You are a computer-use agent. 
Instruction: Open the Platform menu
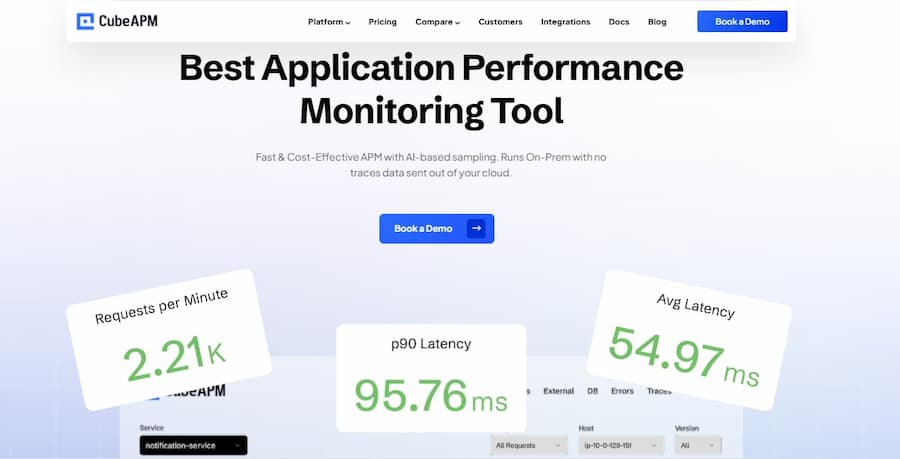(329, 22)
